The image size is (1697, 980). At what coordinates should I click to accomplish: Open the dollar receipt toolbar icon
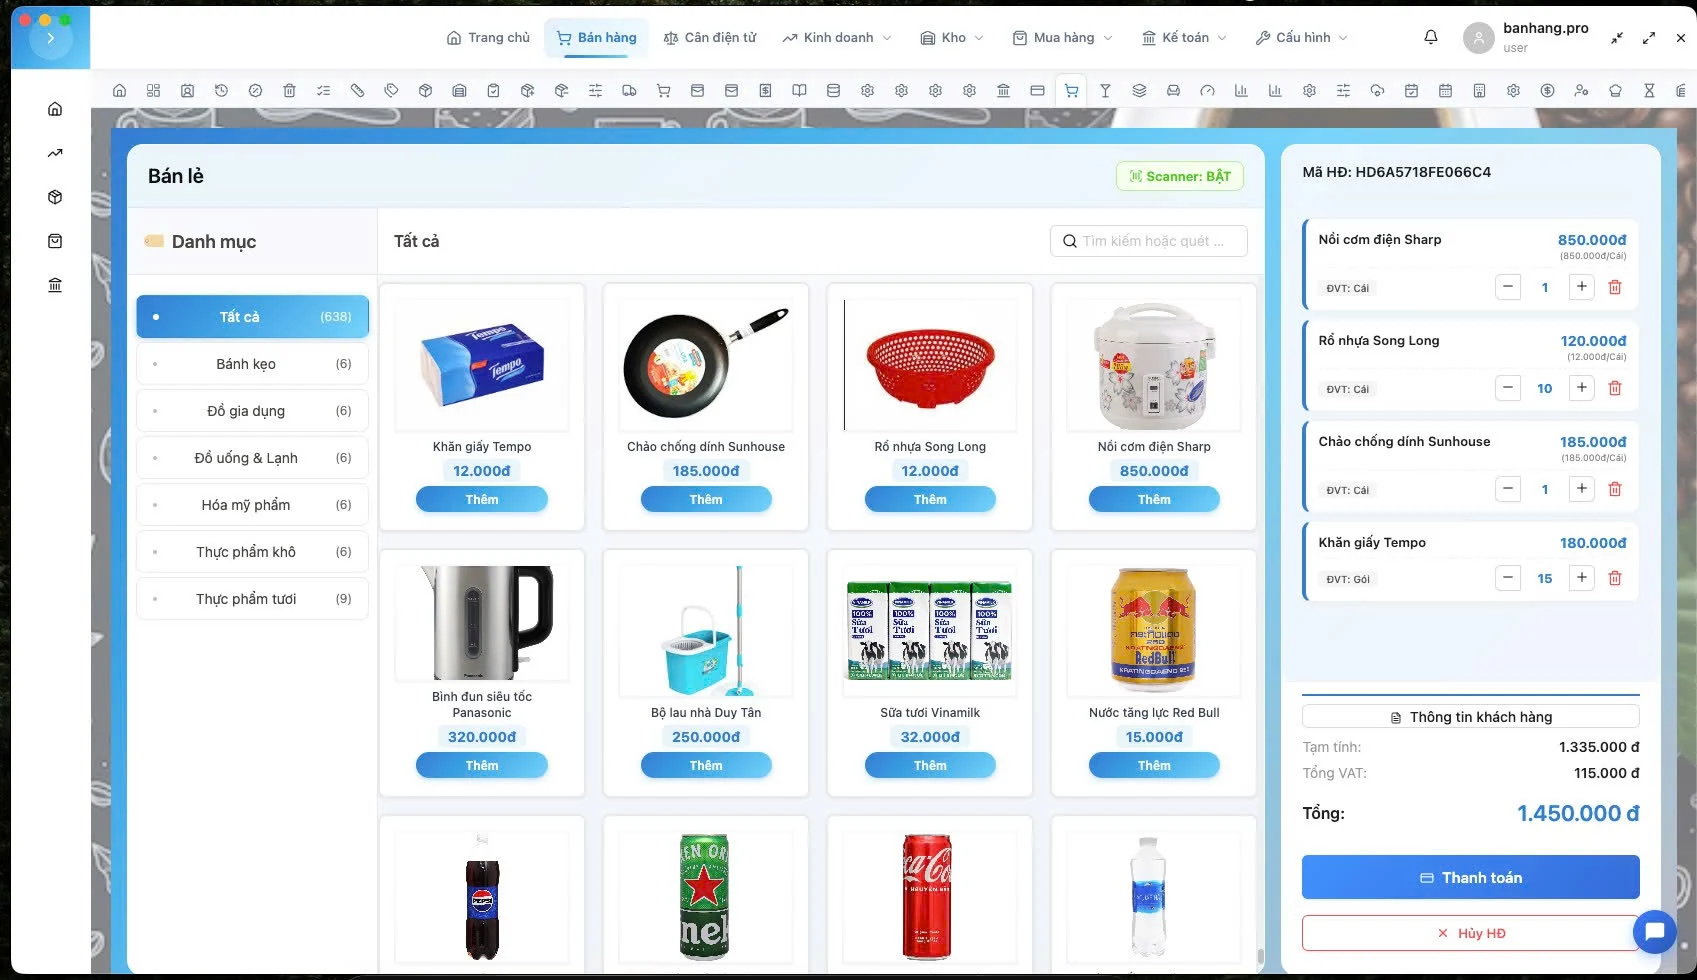pyautogui.click(x=765, y=90)
